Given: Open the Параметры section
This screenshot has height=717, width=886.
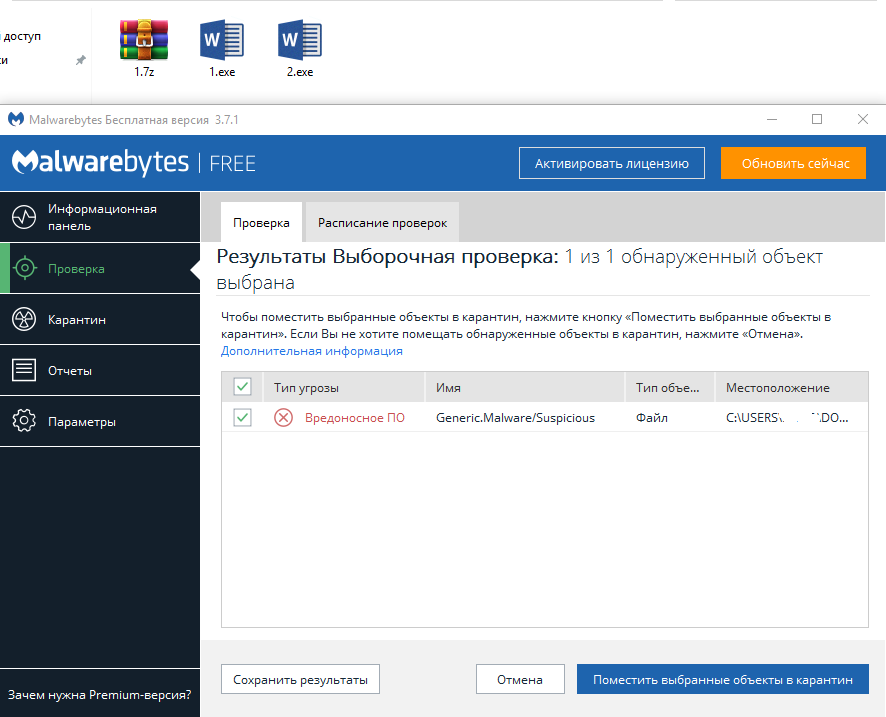Looking at the screenshot, I should [100, 421].
